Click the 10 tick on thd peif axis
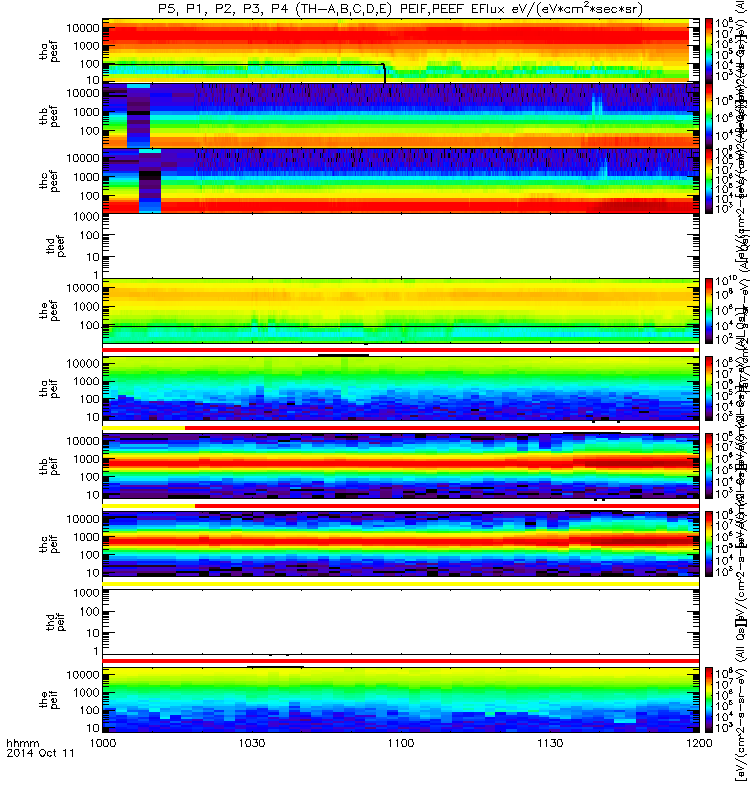 pos(93,633)
